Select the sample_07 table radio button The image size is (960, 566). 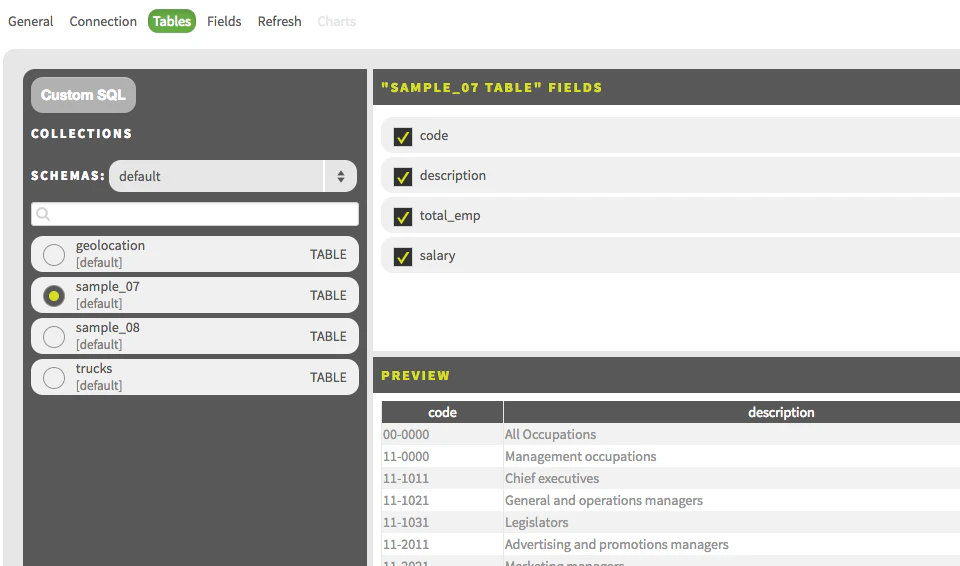(54, 296)
